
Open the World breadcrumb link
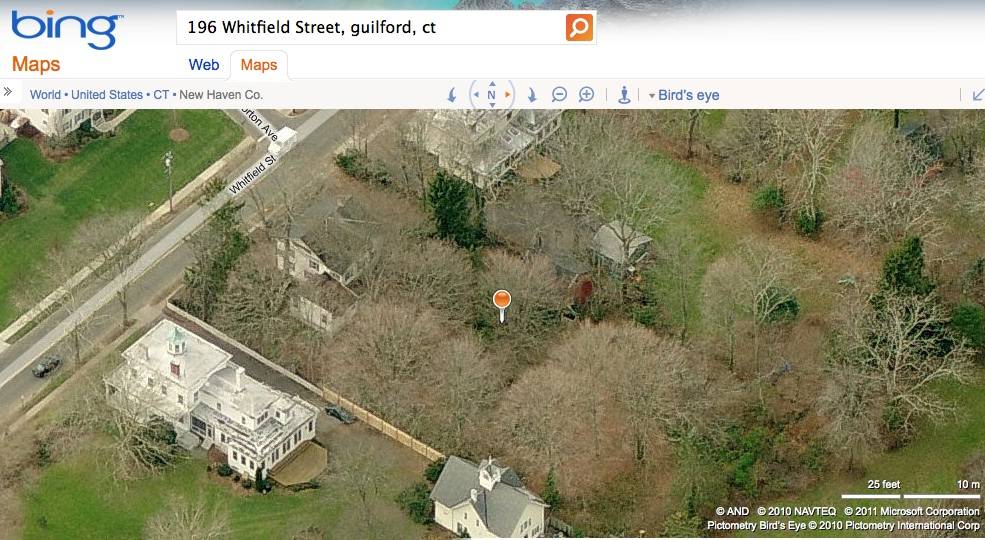[45, 95]
